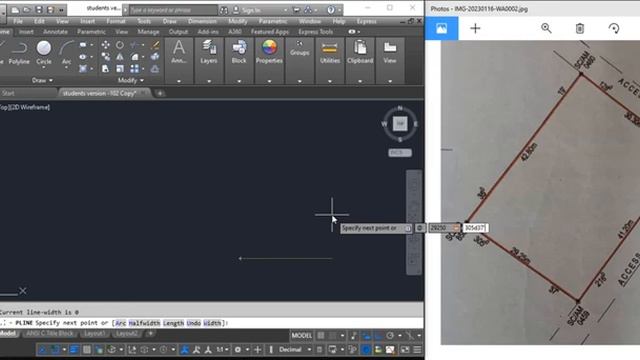Image resolution: width=640 pixels, height=360 pixels.
Task: Click the Scale tool in the Modify panel
Action: point(120,69)
